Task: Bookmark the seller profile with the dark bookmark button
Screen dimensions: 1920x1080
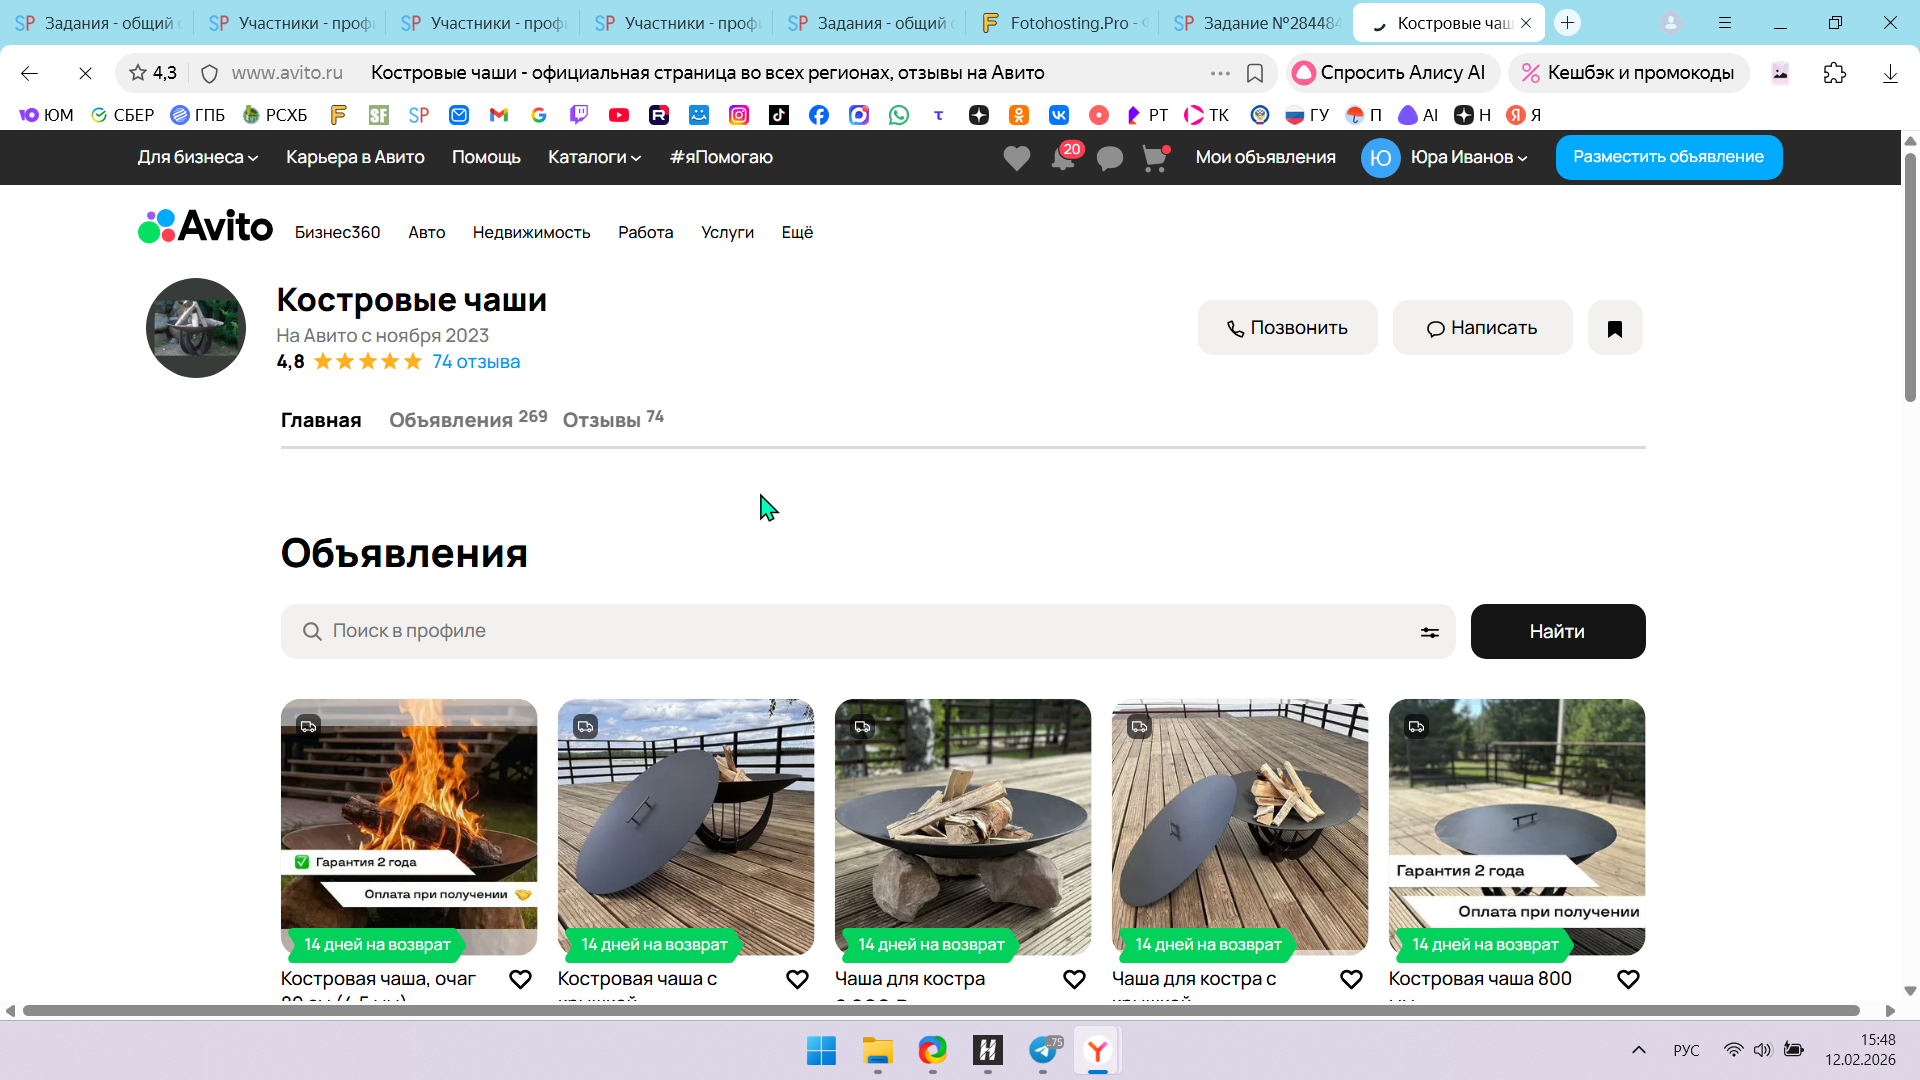Action: [1614, 328]
